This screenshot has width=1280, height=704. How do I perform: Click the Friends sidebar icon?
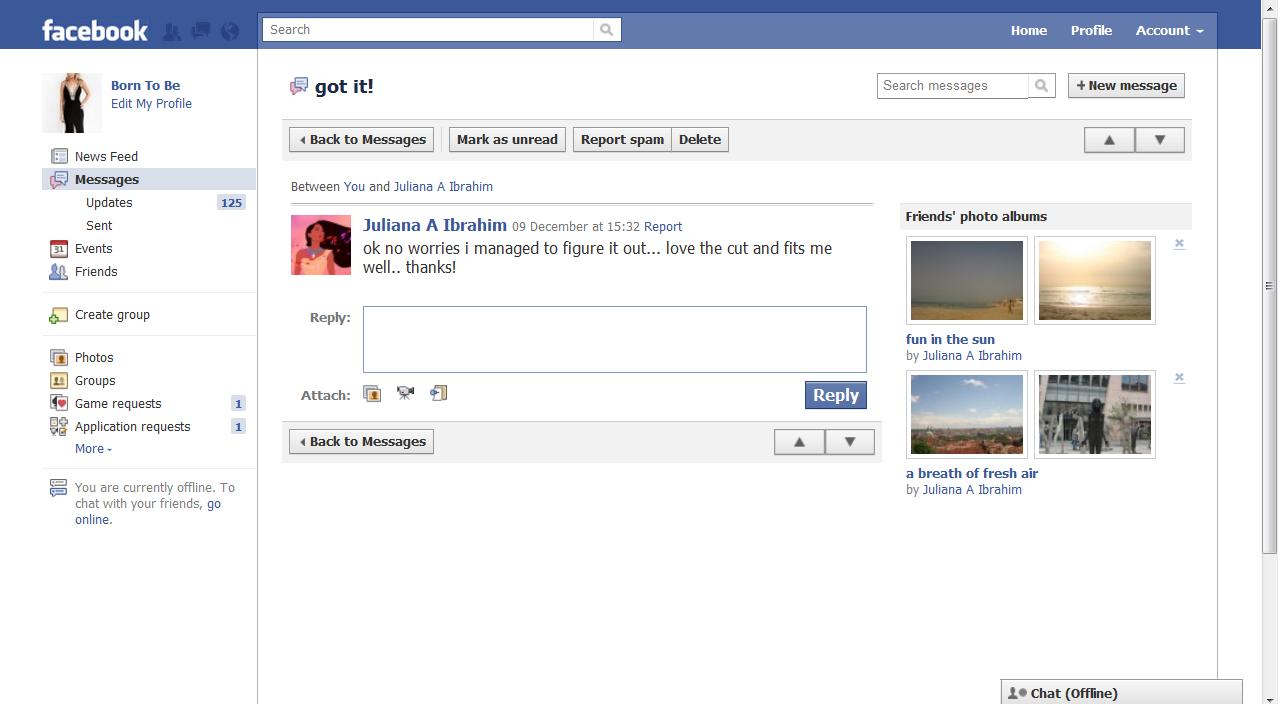(x=59, y=271)
